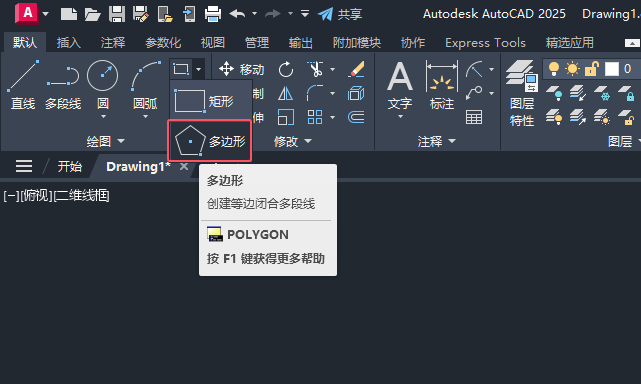Switch to the 开始 (Start) file tab
The image size is (641, 384).
[x=69, y=166]
